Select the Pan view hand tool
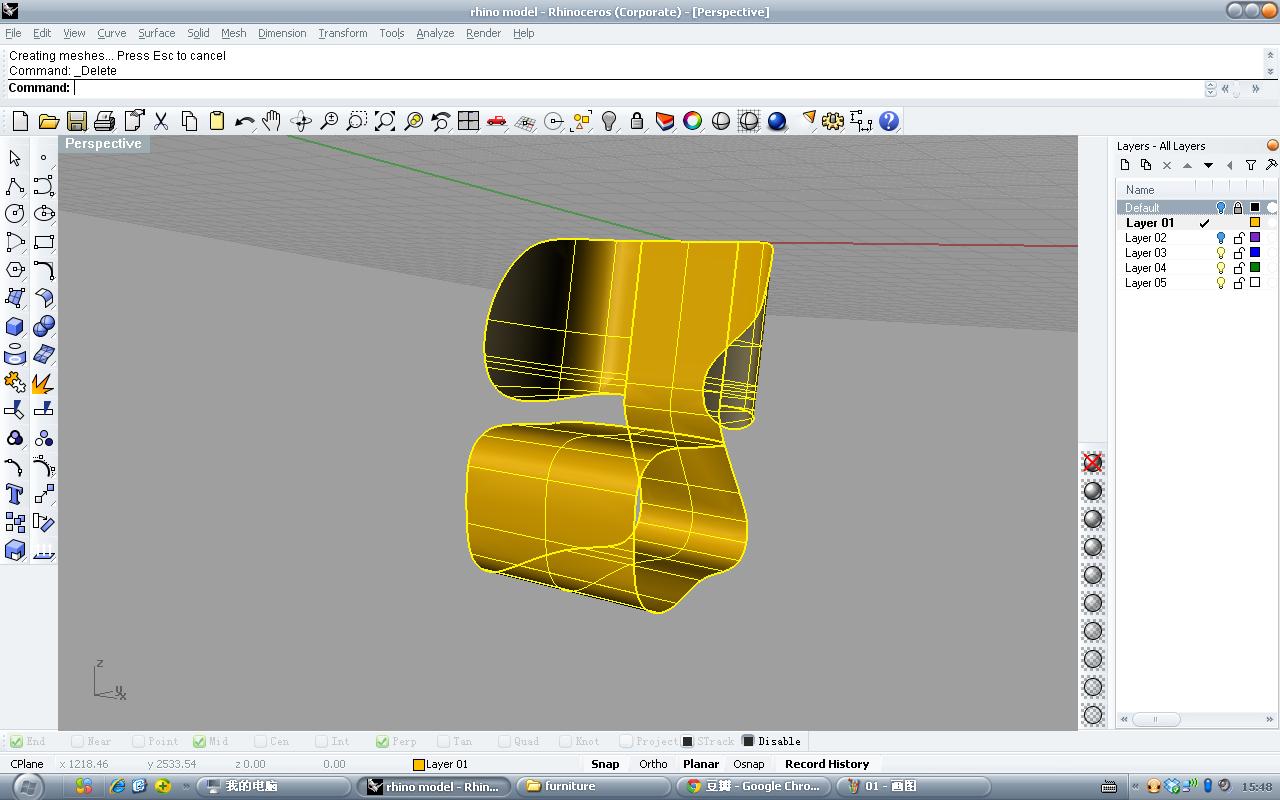Screen dimensions: 1280x800 [x=271, y=121]
